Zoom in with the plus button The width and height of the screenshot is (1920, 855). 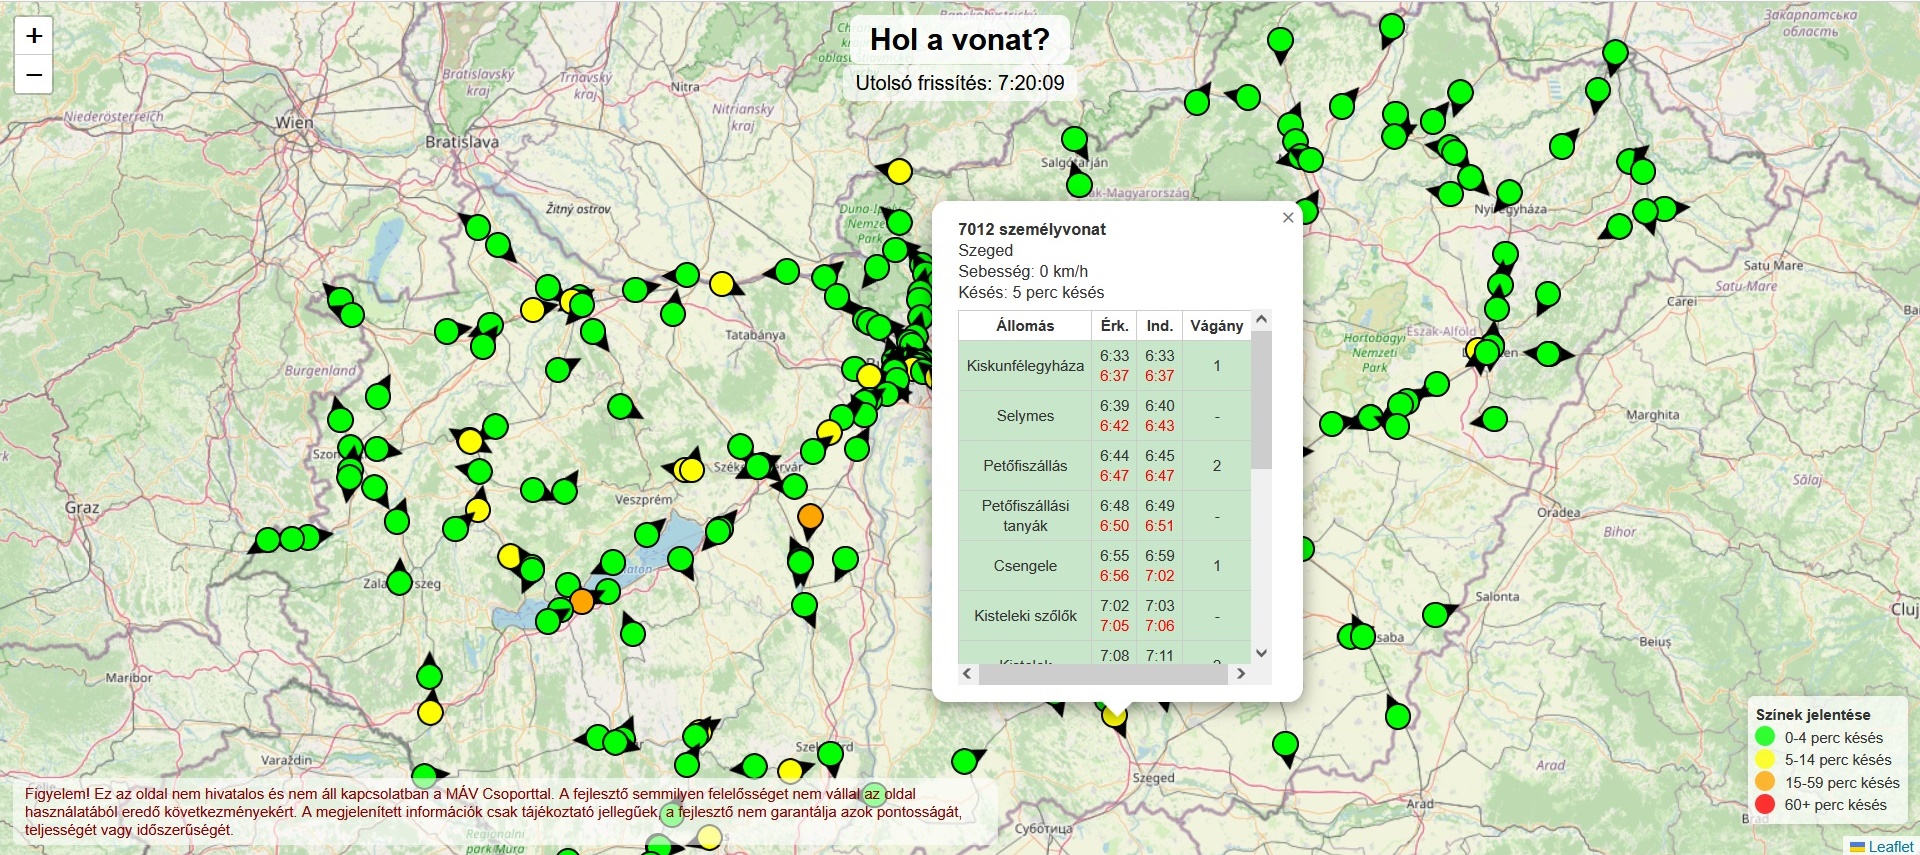[34, 36]
